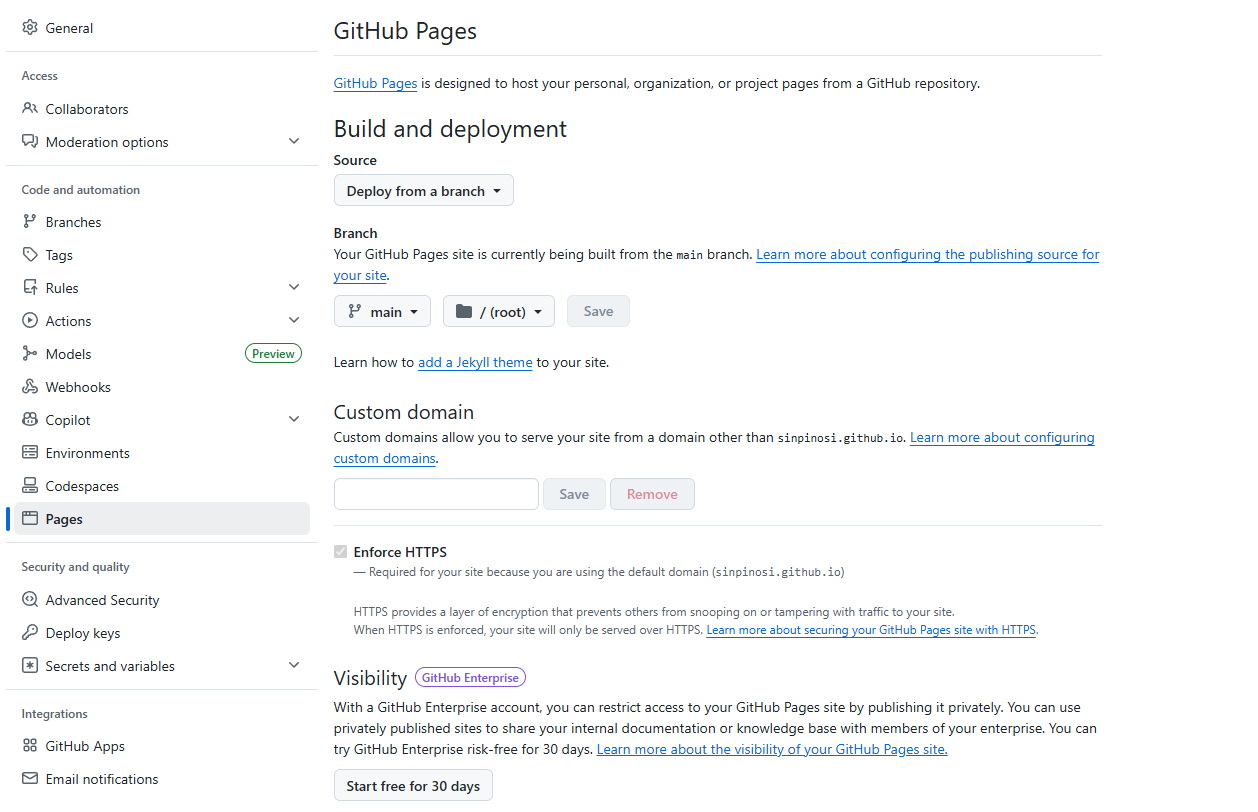Click the Actions play icon
This screenshot has height=812, width=1258.
30,321
